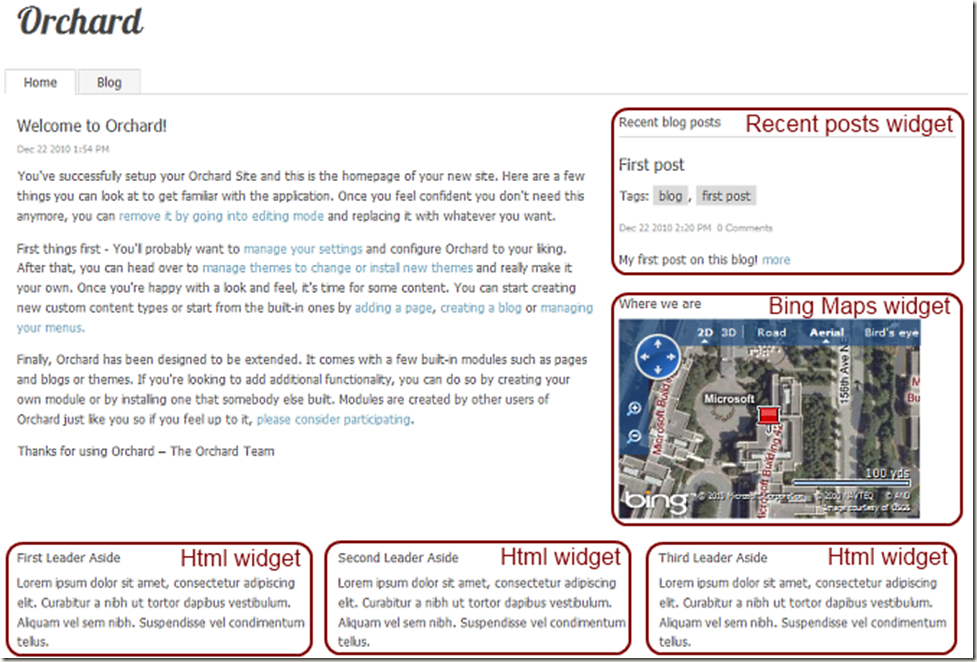The height and width of the screenshot is (662, 977).
Task: Select the 'blog' tag
Action: click(x=670, y=196)
